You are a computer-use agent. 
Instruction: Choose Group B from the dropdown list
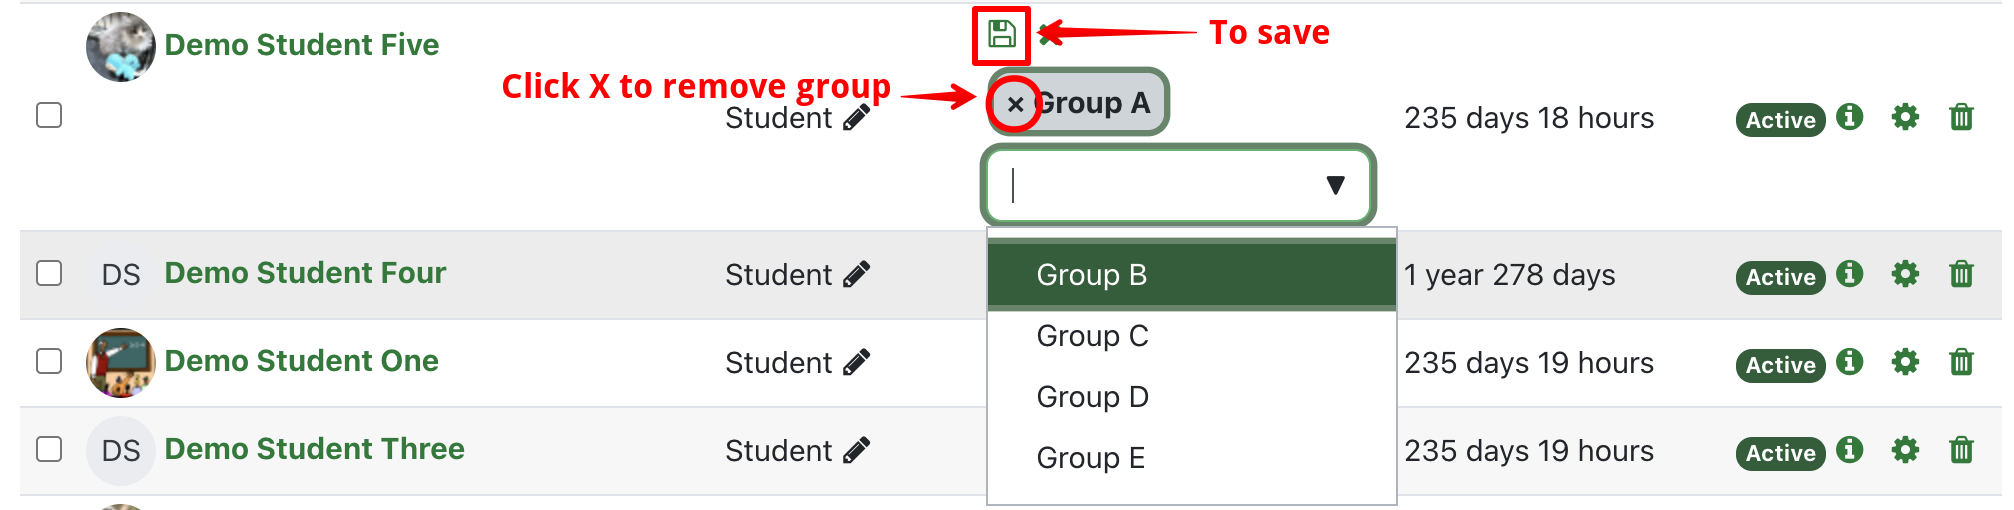tap(1091, 275)
